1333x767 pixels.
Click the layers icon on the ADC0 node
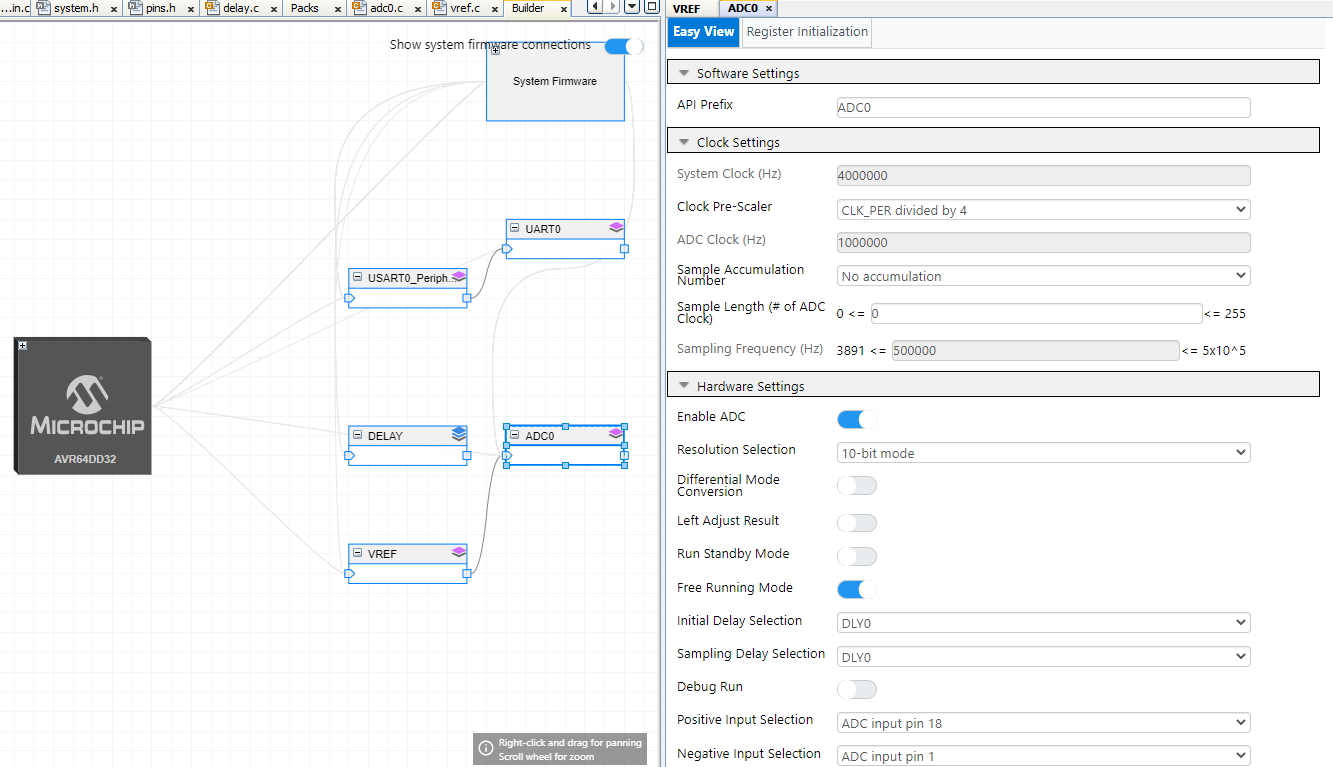tap(616, 434)
